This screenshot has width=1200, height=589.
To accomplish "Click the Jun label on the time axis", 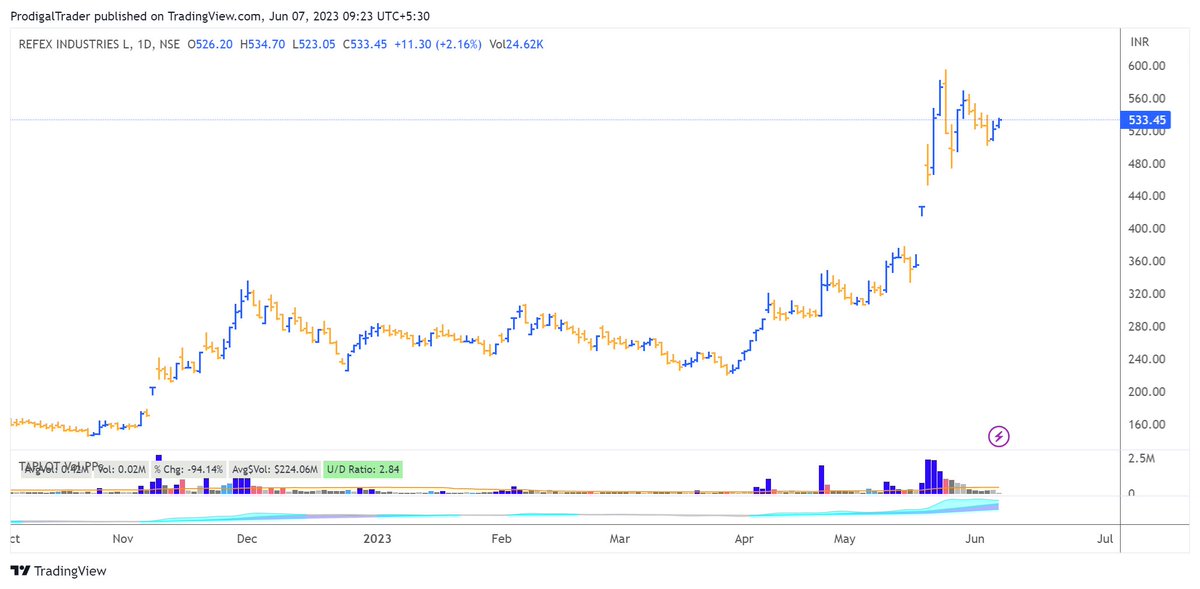I will 977,538.
